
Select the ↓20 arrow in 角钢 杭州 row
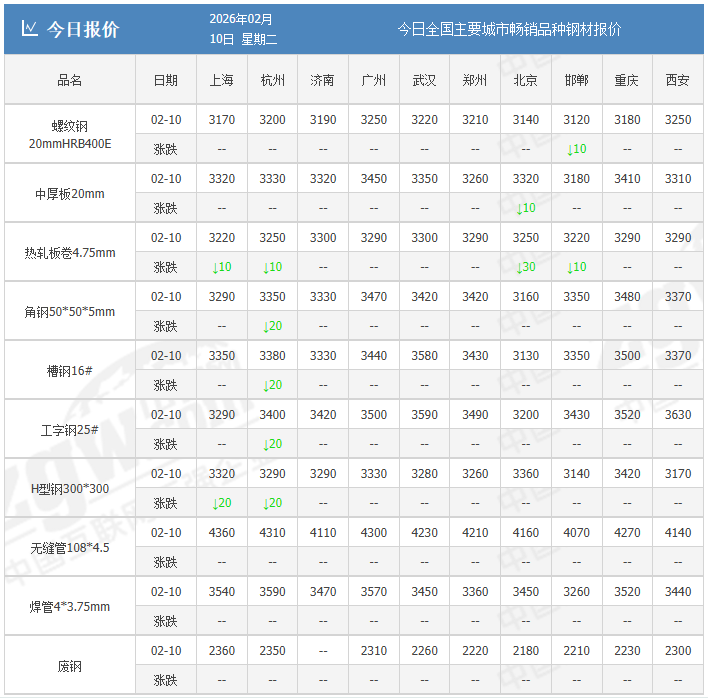272,327
